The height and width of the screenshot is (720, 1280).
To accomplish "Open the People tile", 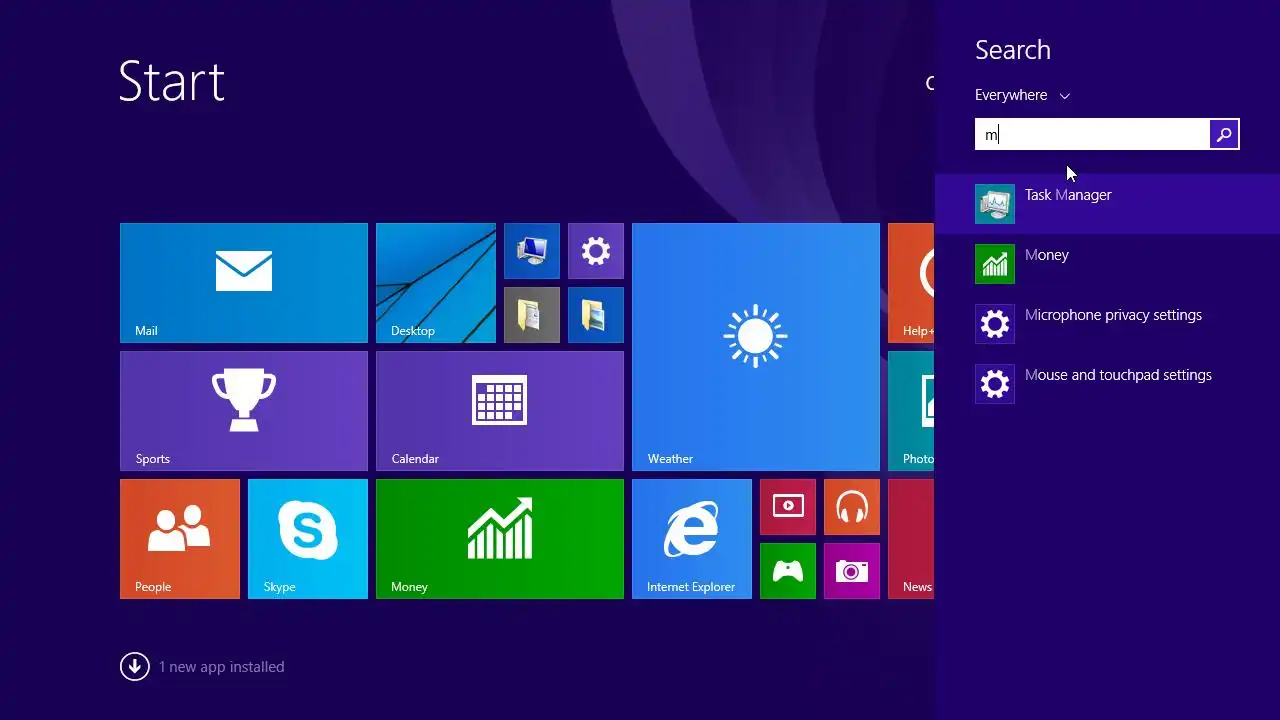I will click(x=180, y=539).
